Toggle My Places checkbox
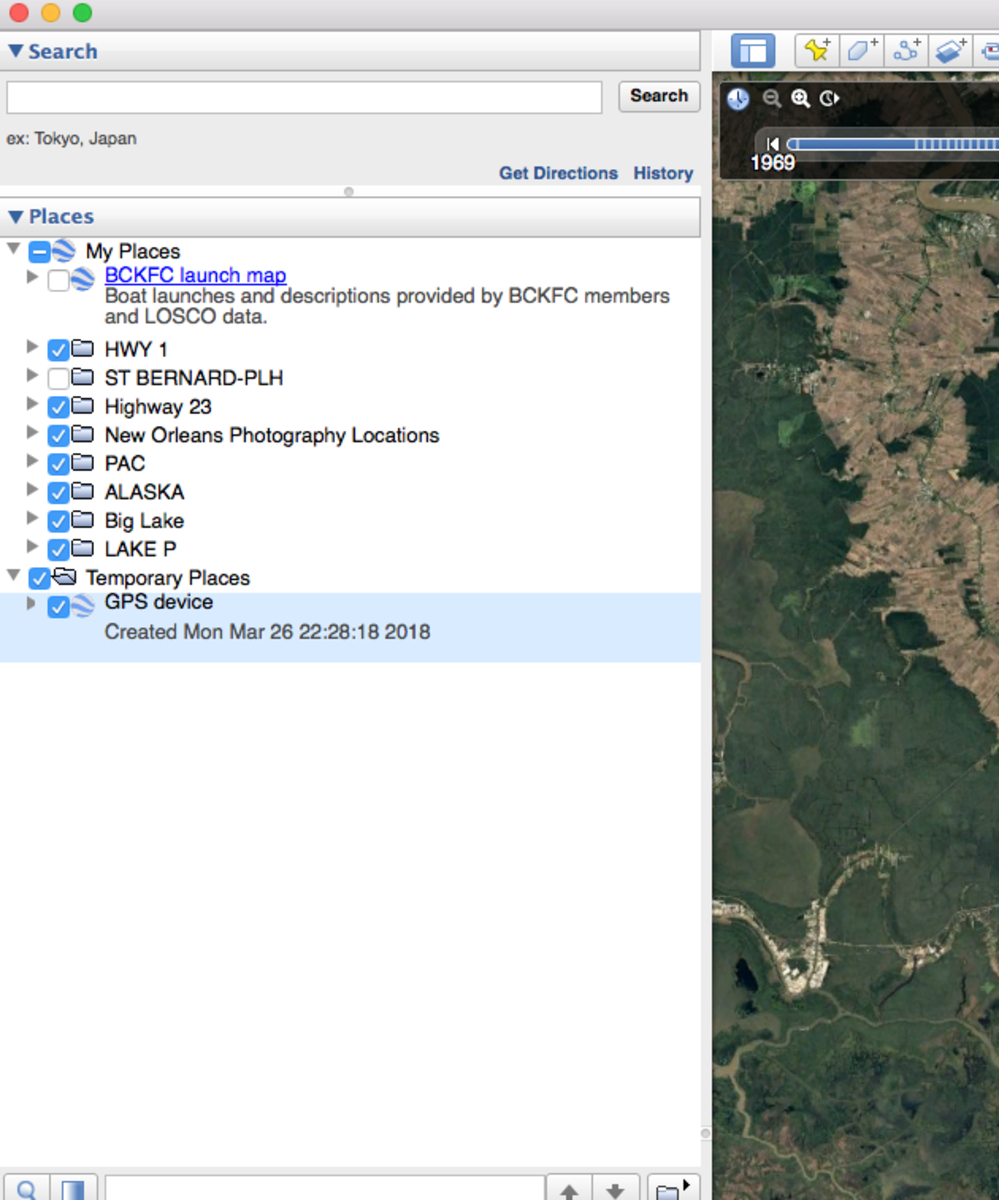Screen dimensions: 999x1200 40,252
